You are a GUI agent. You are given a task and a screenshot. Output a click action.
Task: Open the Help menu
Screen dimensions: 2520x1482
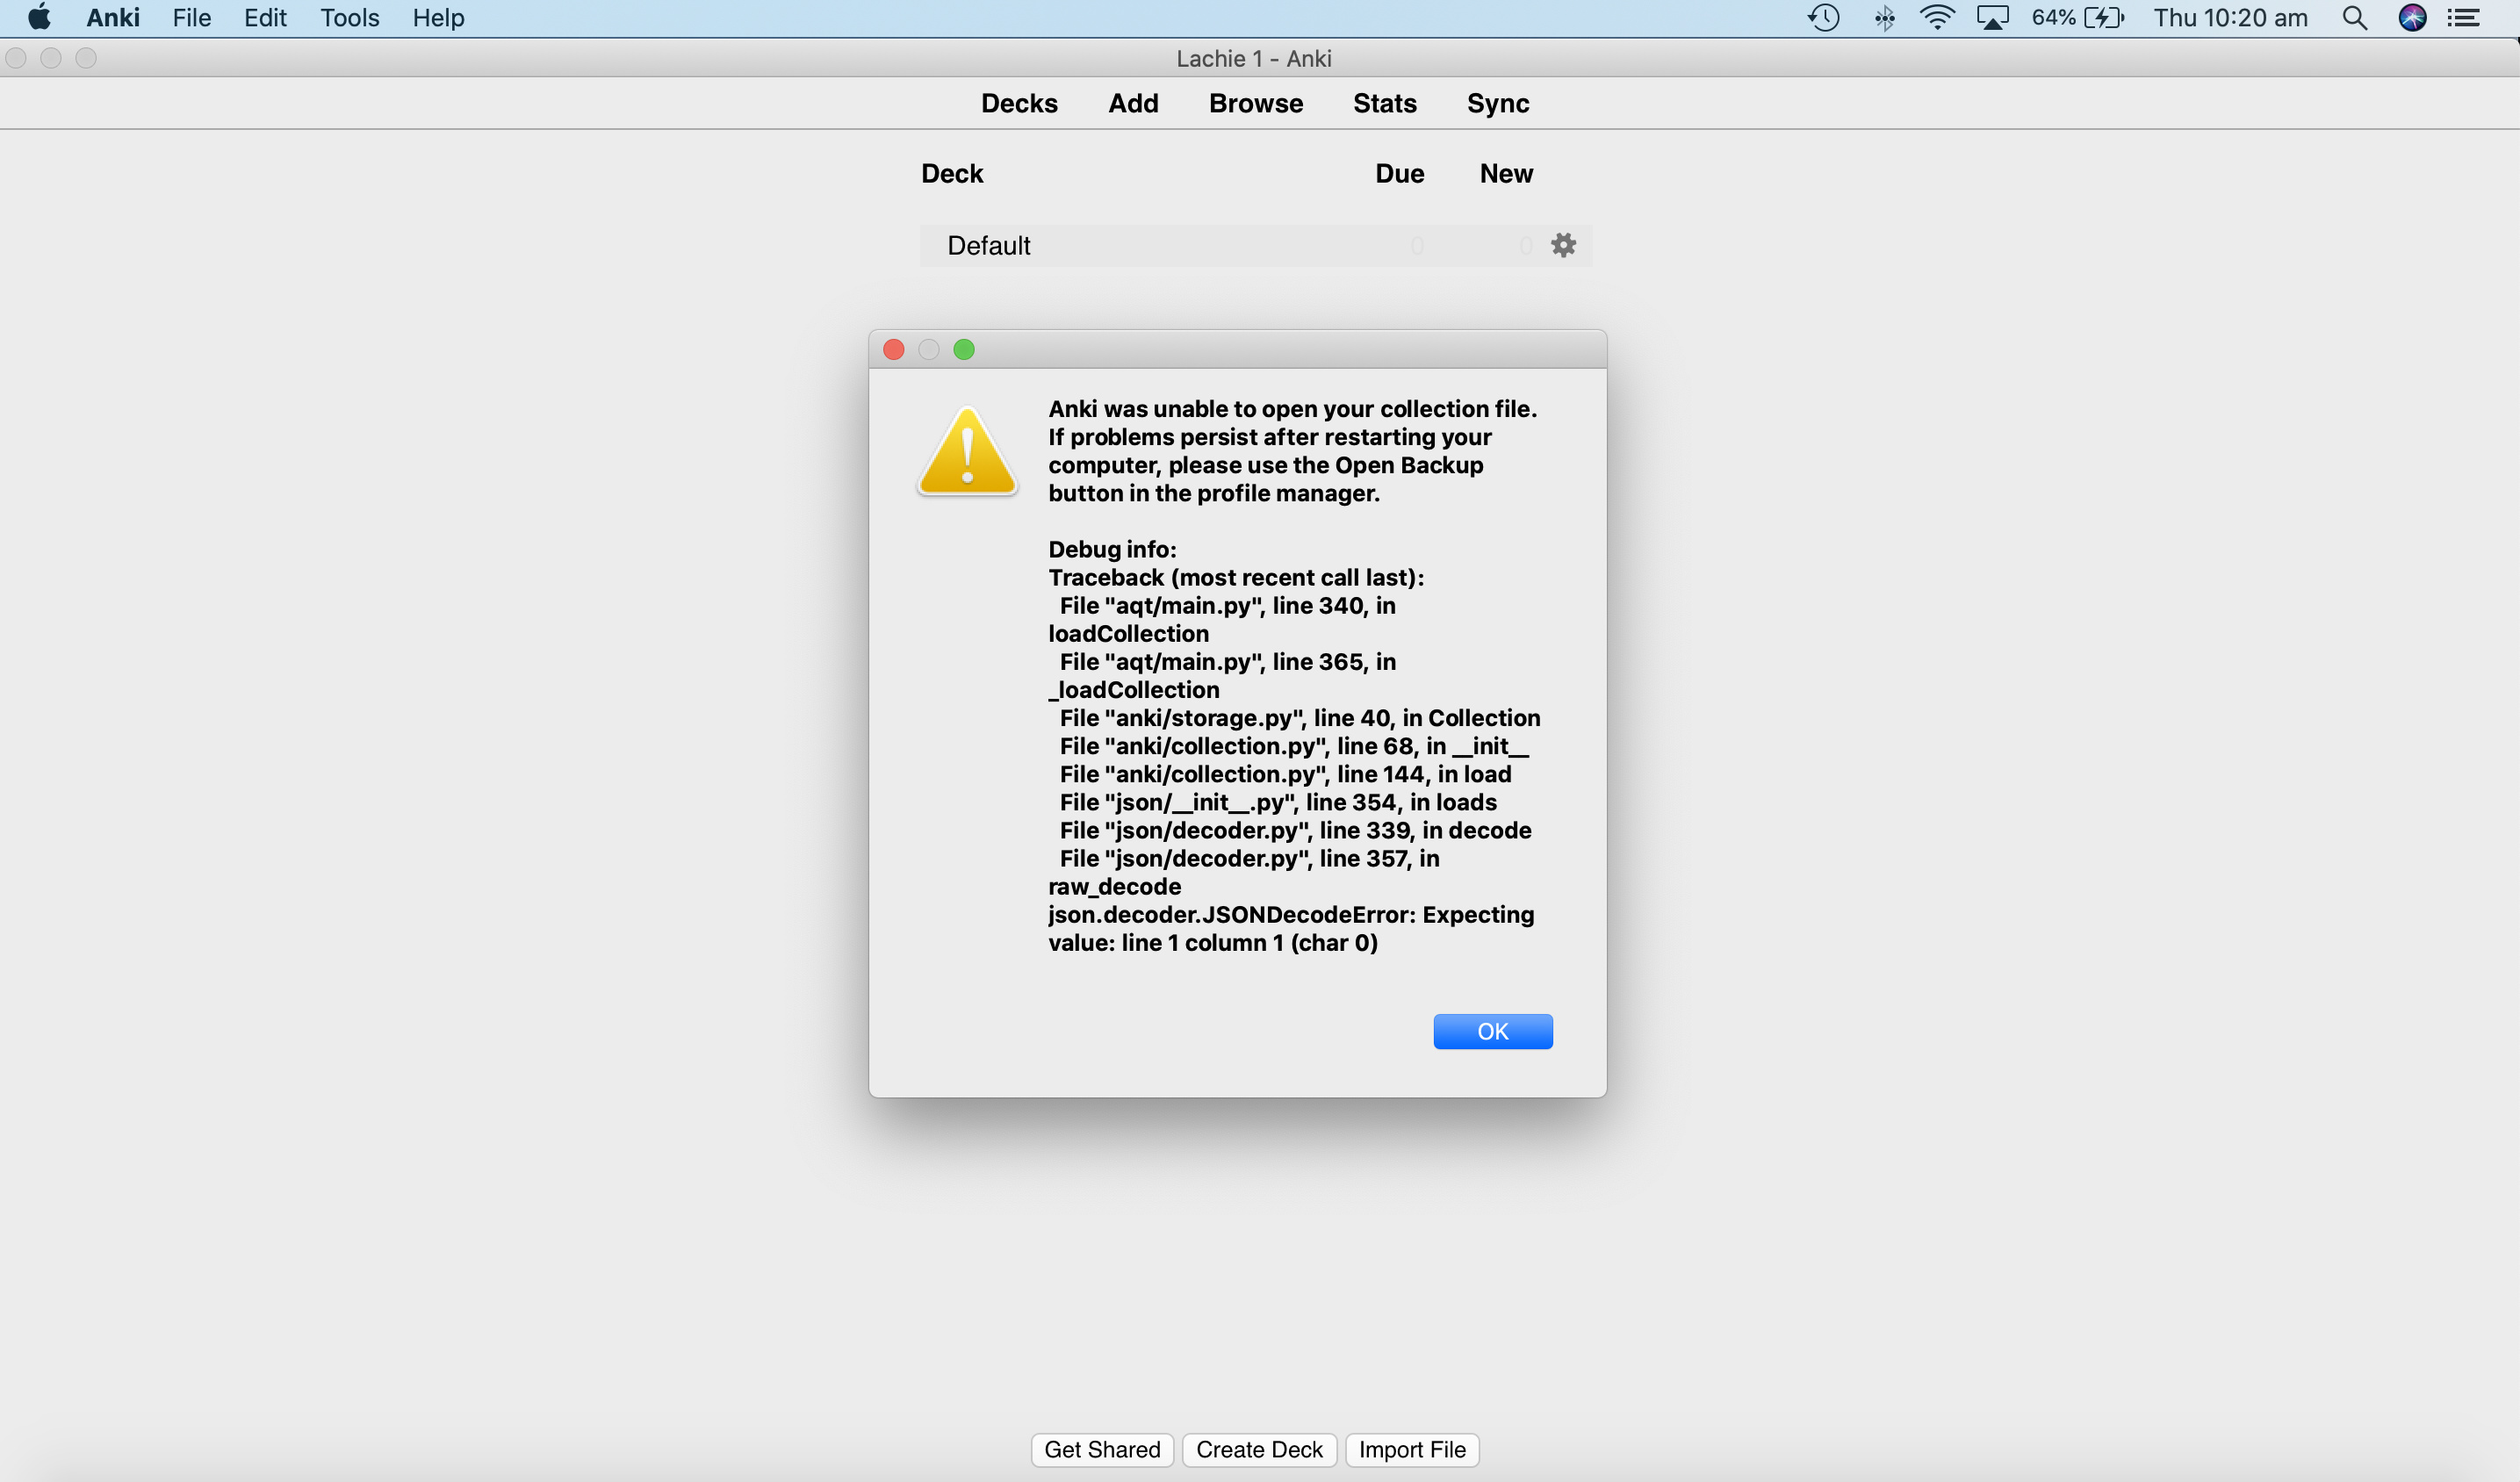(x=438, y=18)
